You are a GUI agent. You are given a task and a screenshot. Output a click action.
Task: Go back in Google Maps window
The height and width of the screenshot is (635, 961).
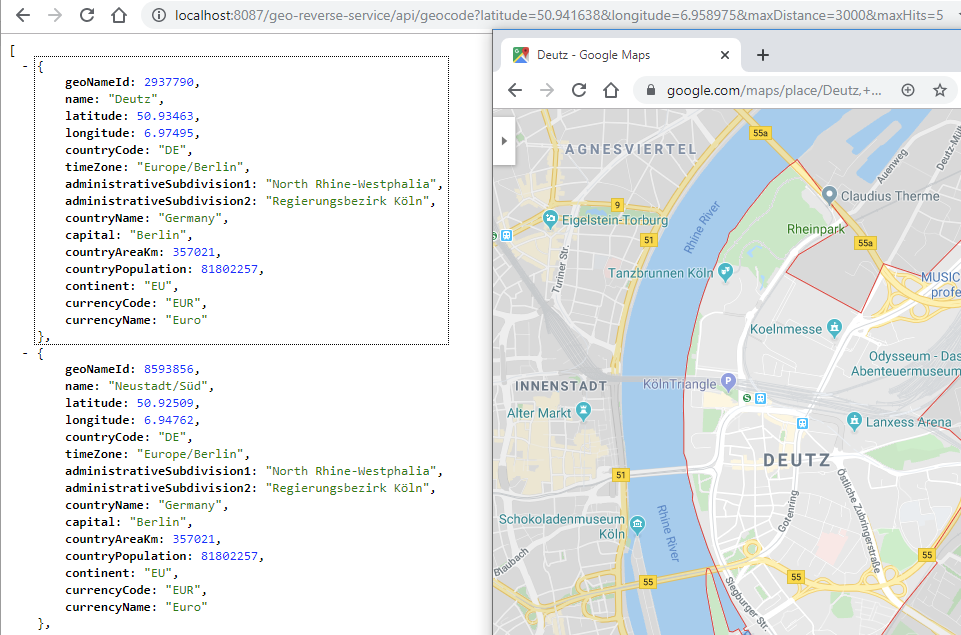click(x=515, y=90)
